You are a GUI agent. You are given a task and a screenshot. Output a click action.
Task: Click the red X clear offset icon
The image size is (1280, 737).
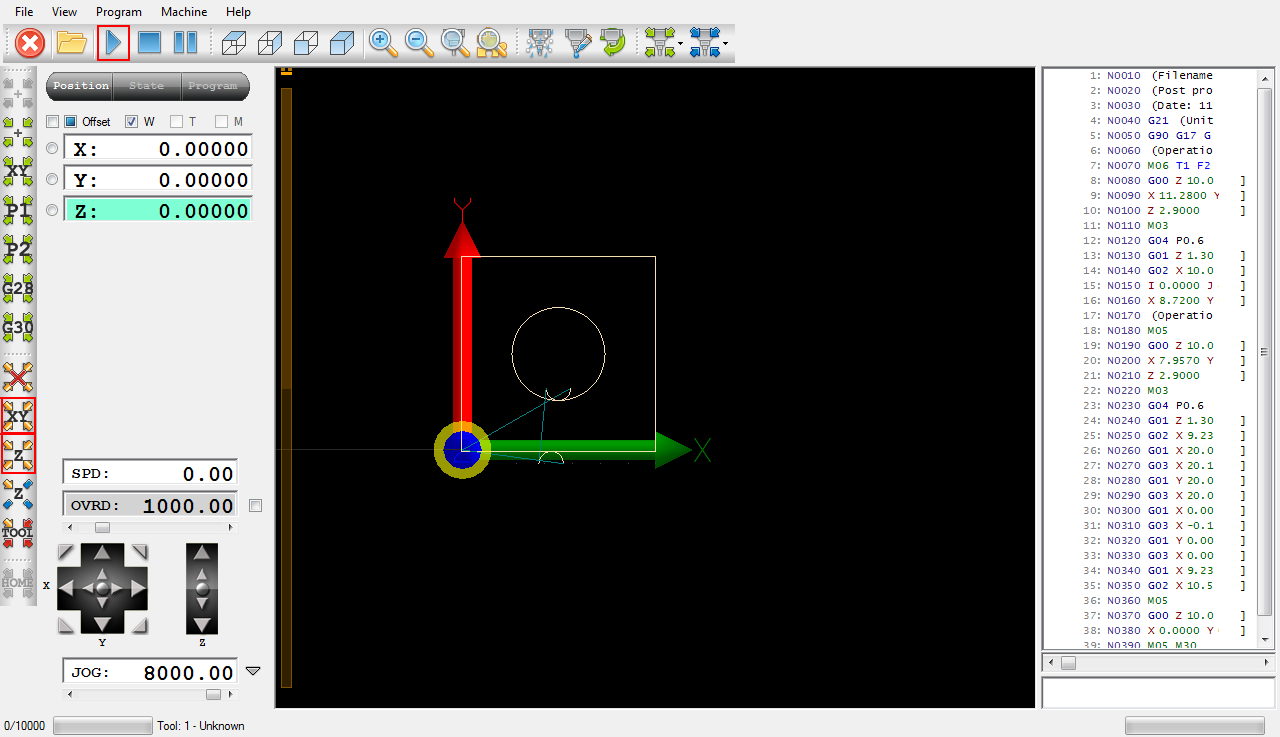click(x=18, y=376)
